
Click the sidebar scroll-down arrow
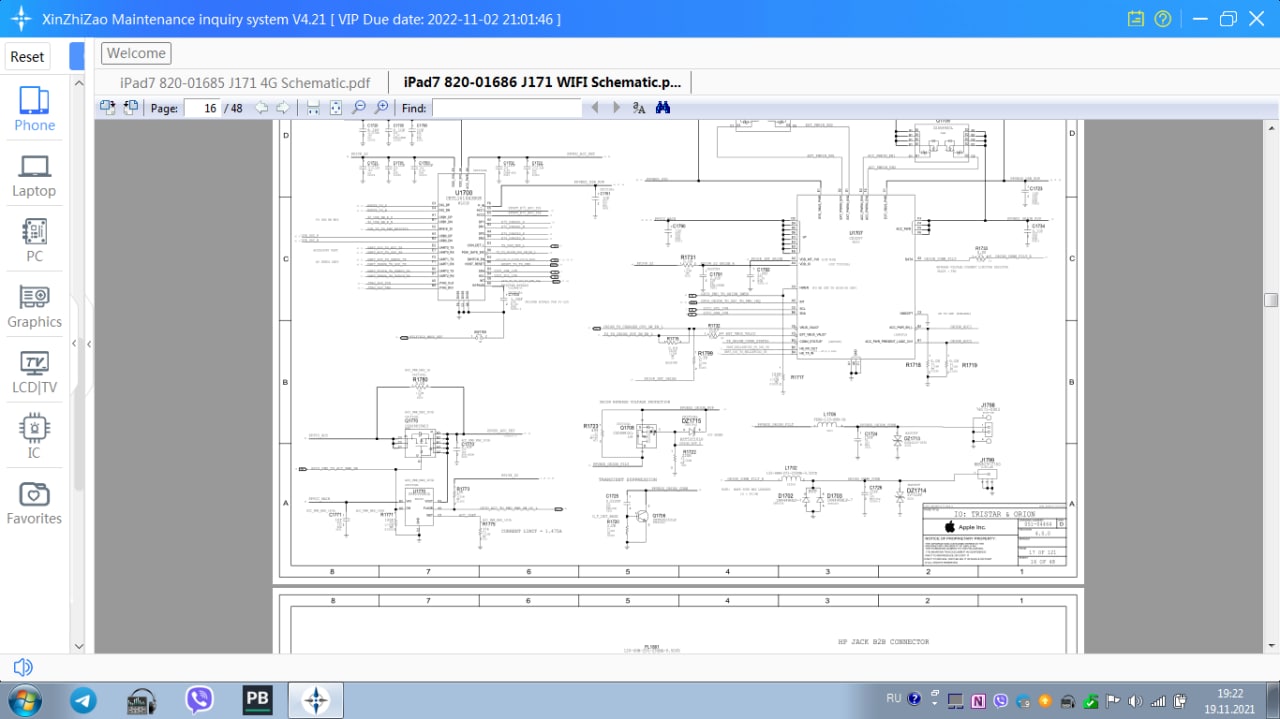coord(79,646)
